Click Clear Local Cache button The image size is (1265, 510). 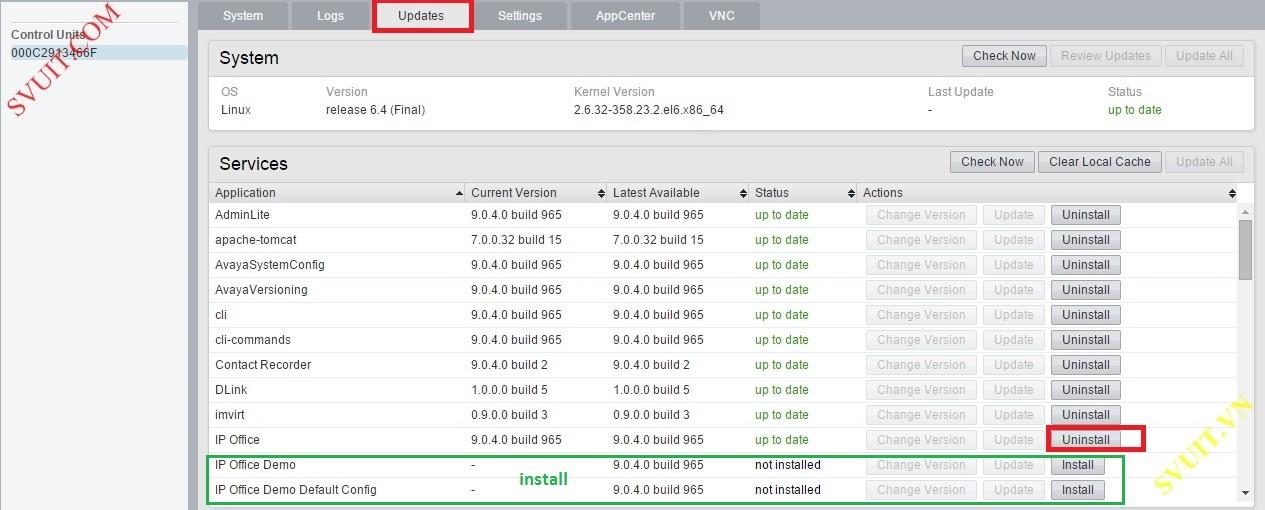point(1099,162)
